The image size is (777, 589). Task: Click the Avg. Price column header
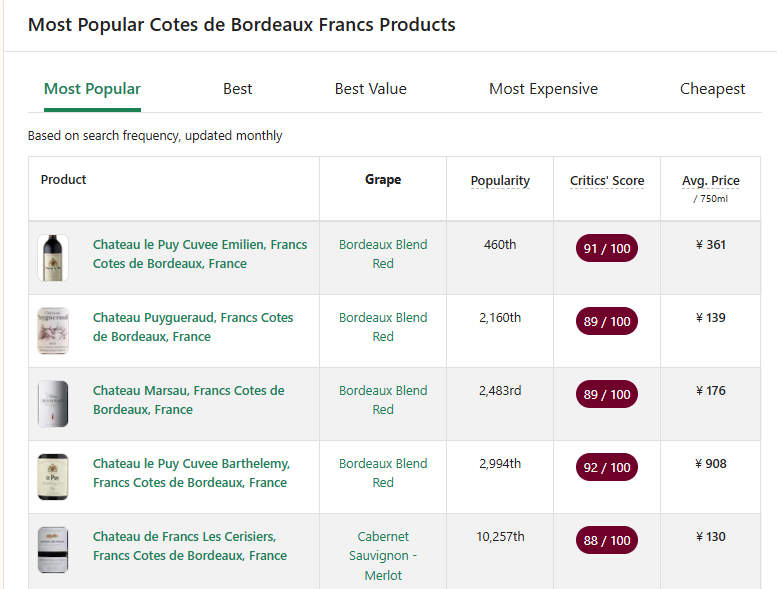(x=711, y=181)
